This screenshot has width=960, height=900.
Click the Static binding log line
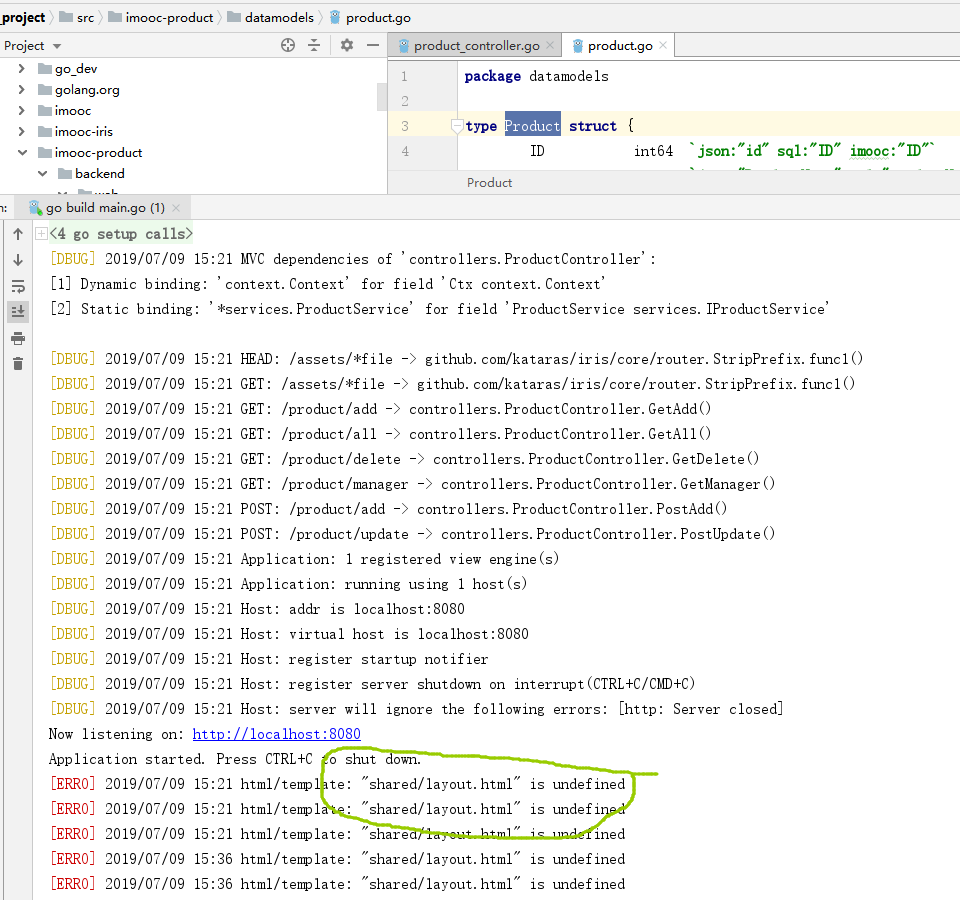tap(439, 309)
